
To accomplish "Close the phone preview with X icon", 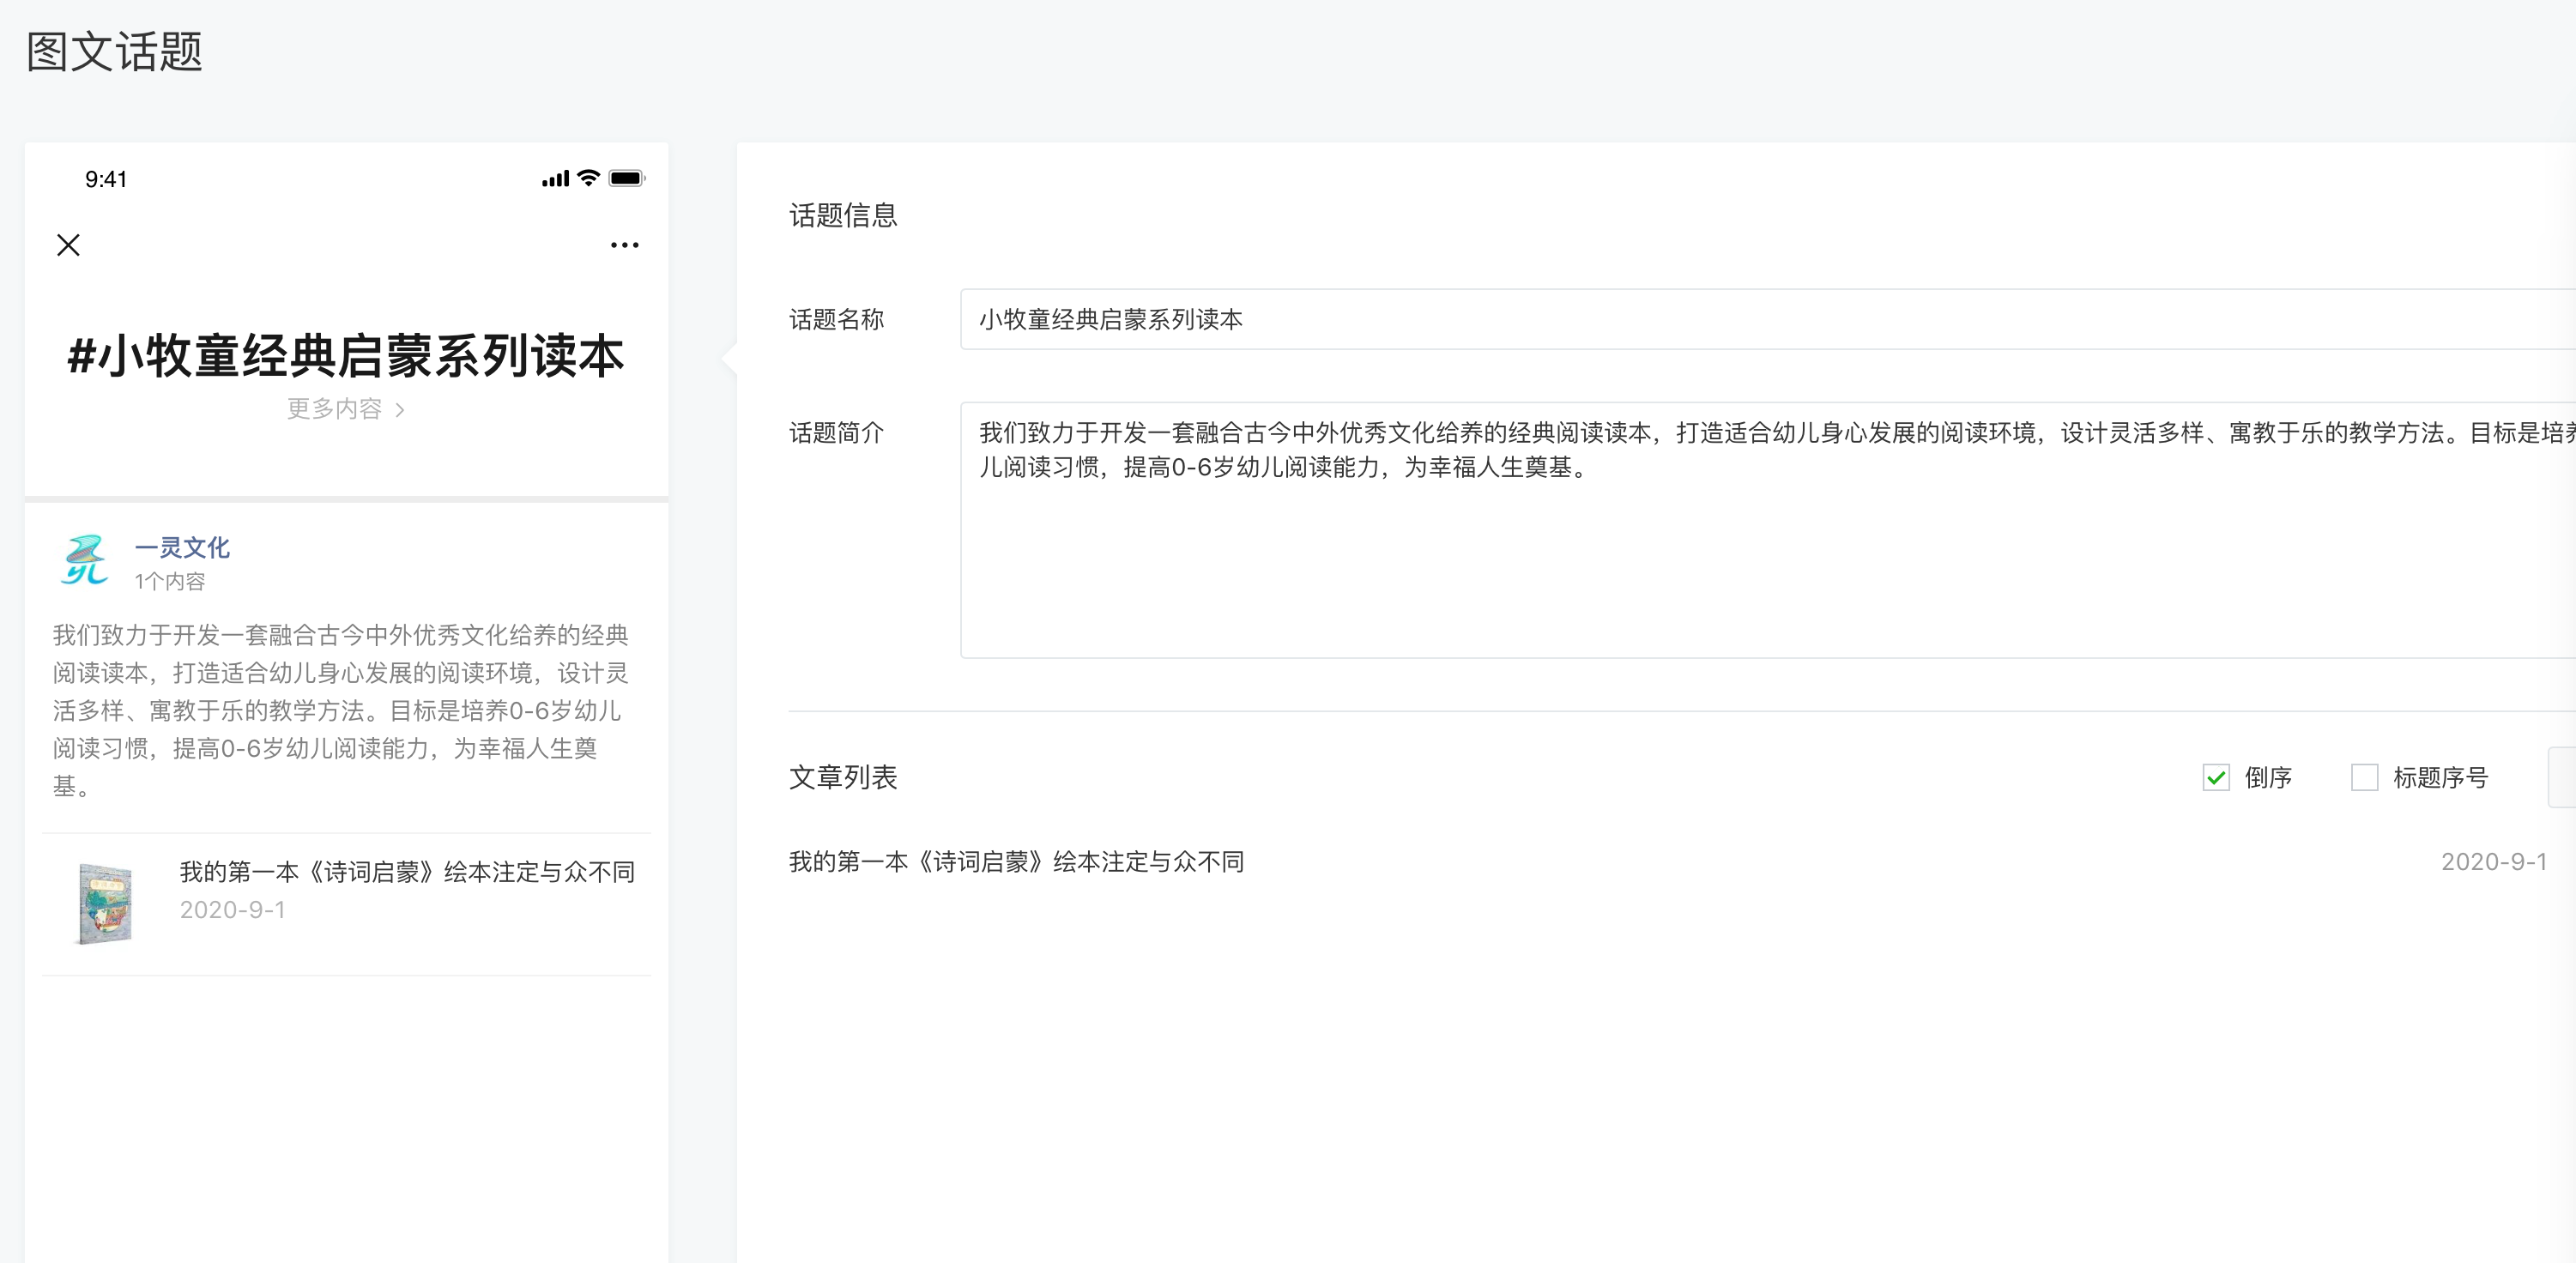I will 68,245.
